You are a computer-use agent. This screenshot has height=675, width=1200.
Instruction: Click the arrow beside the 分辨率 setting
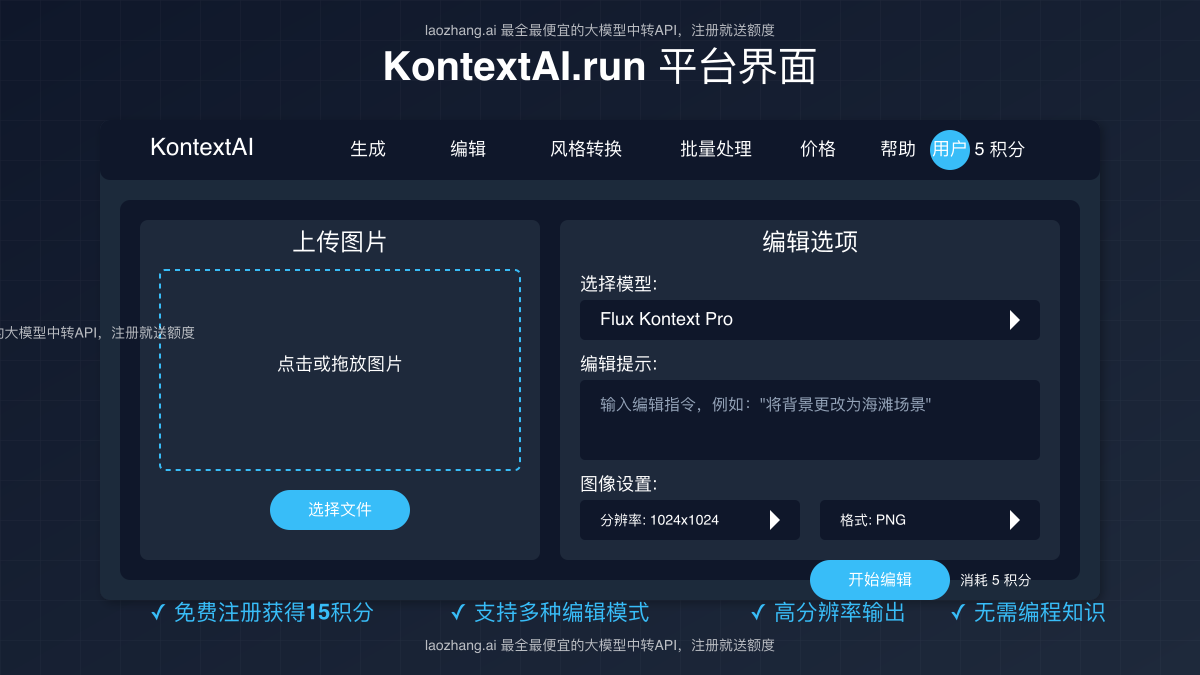click(x=775, y=520)
